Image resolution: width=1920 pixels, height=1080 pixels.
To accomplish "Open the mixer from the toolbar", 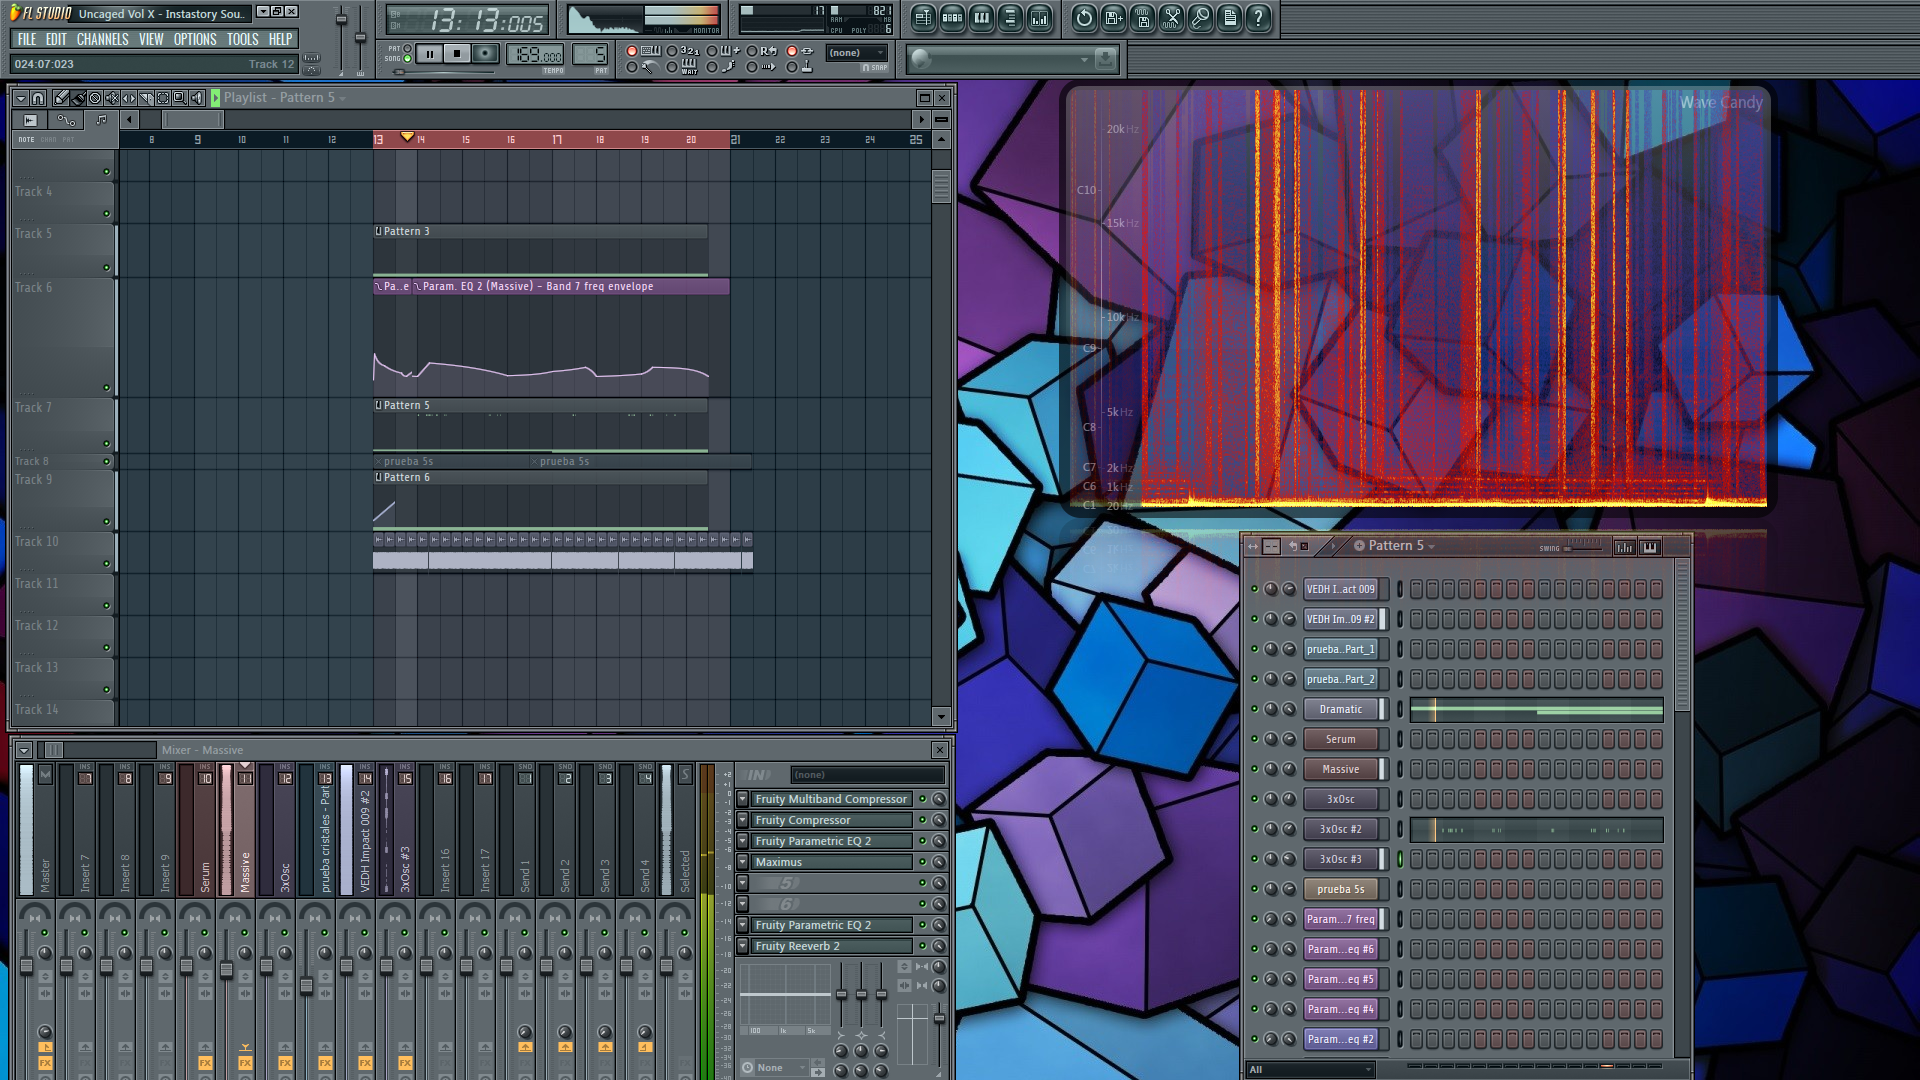I will pos(1039,17).
